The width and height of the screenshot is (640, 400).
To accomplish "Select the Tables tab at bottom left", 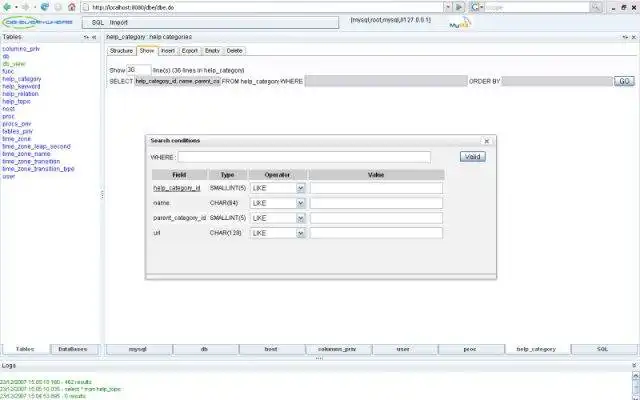I will coord(25,349).
